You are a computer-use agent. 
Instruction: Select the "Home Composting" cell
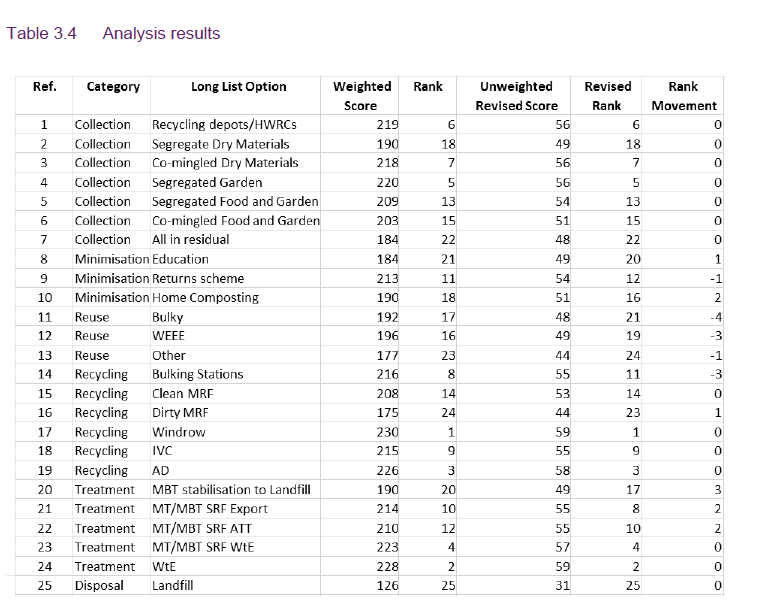click(x=205, y=298)
